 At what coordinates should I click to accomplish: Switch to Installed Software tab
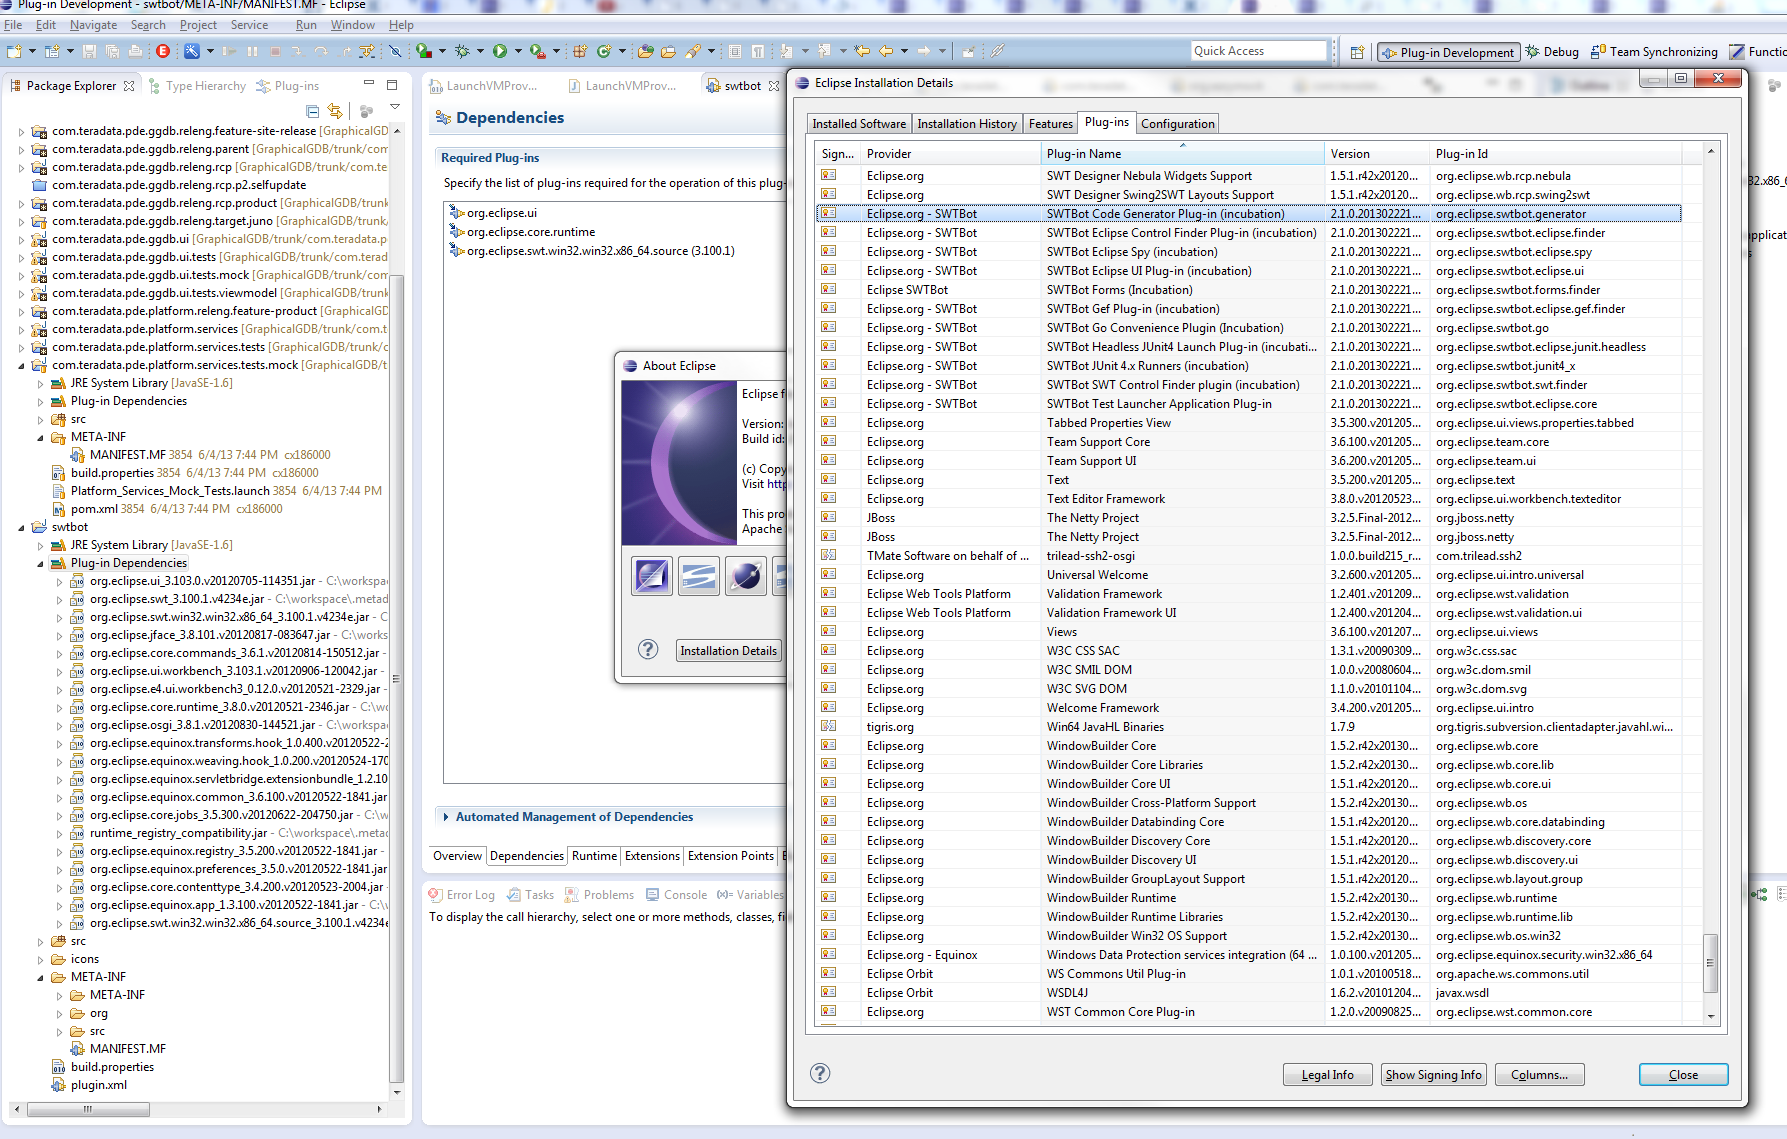tap(859, 124)
